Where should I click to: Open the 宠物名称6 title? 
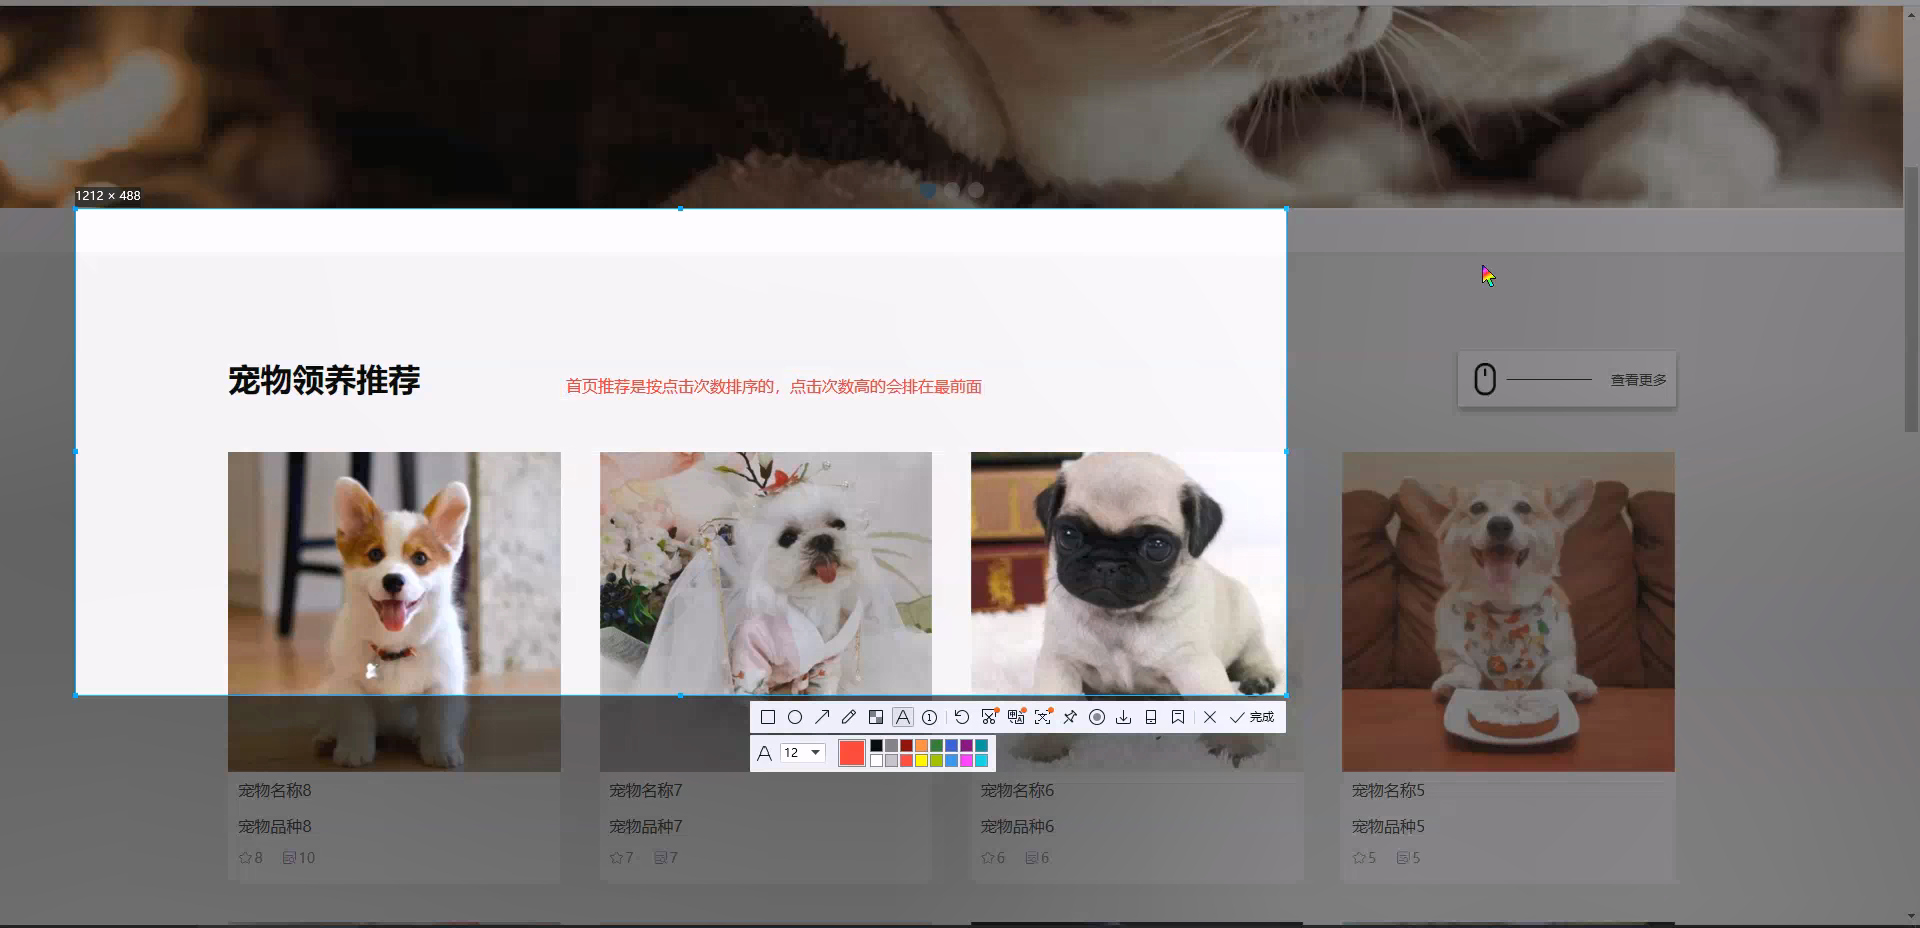click(x=1017, y=790)
